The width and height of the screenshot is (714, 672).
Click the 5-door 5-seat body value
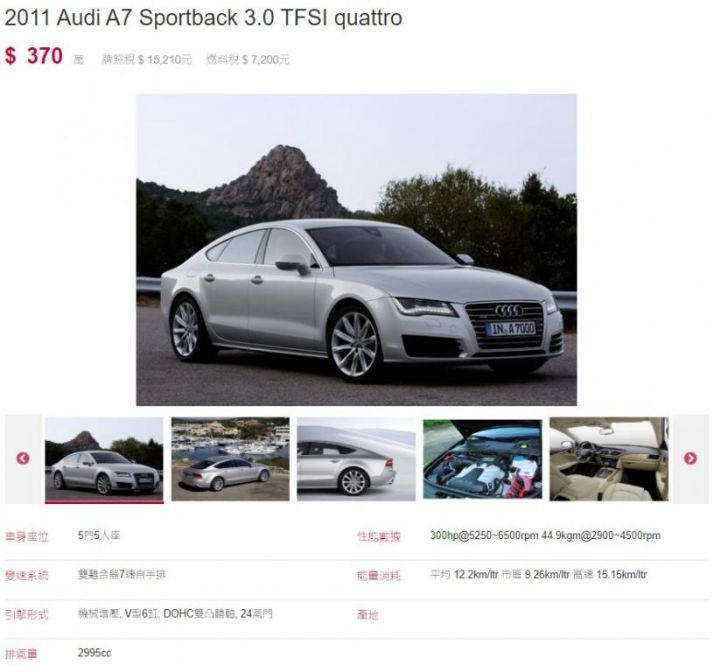(x=99, y=535)
